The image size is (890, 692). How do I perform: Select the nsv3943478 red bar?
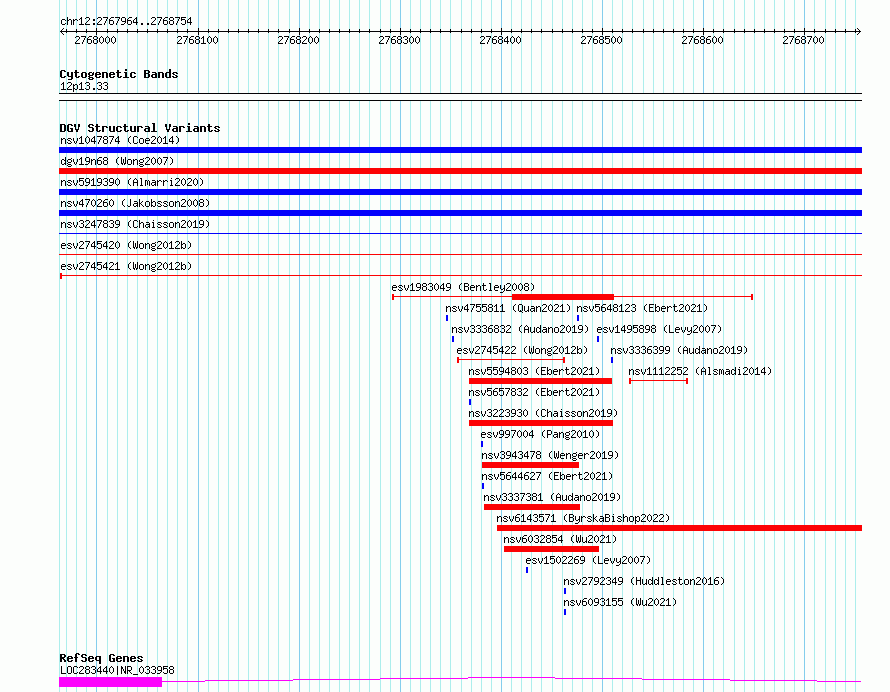coord(530,465)
